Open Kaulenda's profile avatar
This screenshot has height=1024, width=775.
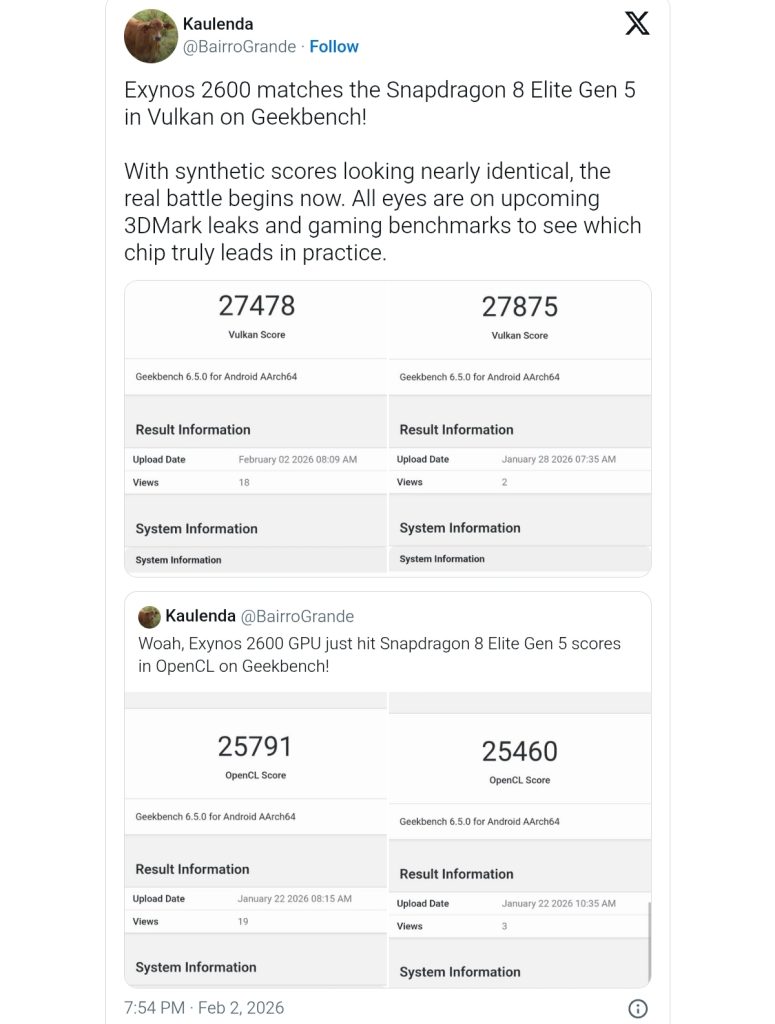151,36
